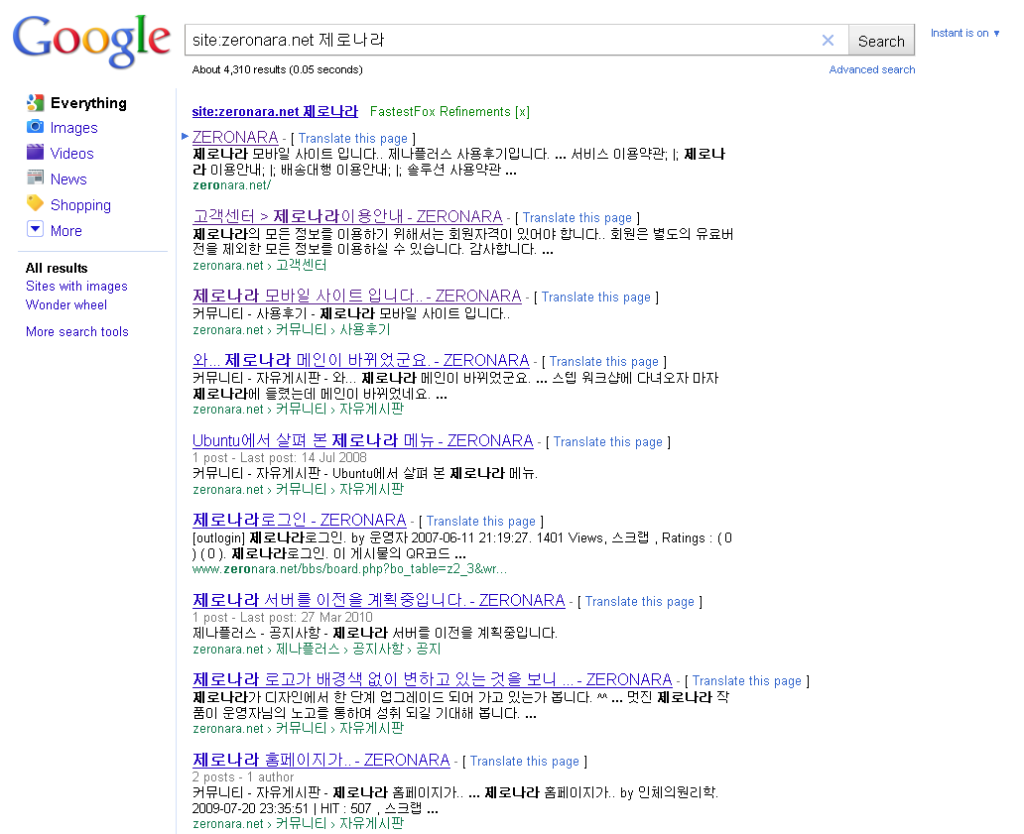The width and height of the screenshot is (1024, 834).
Task: Open News search via newspaper icon
Action: click(35, 178)
